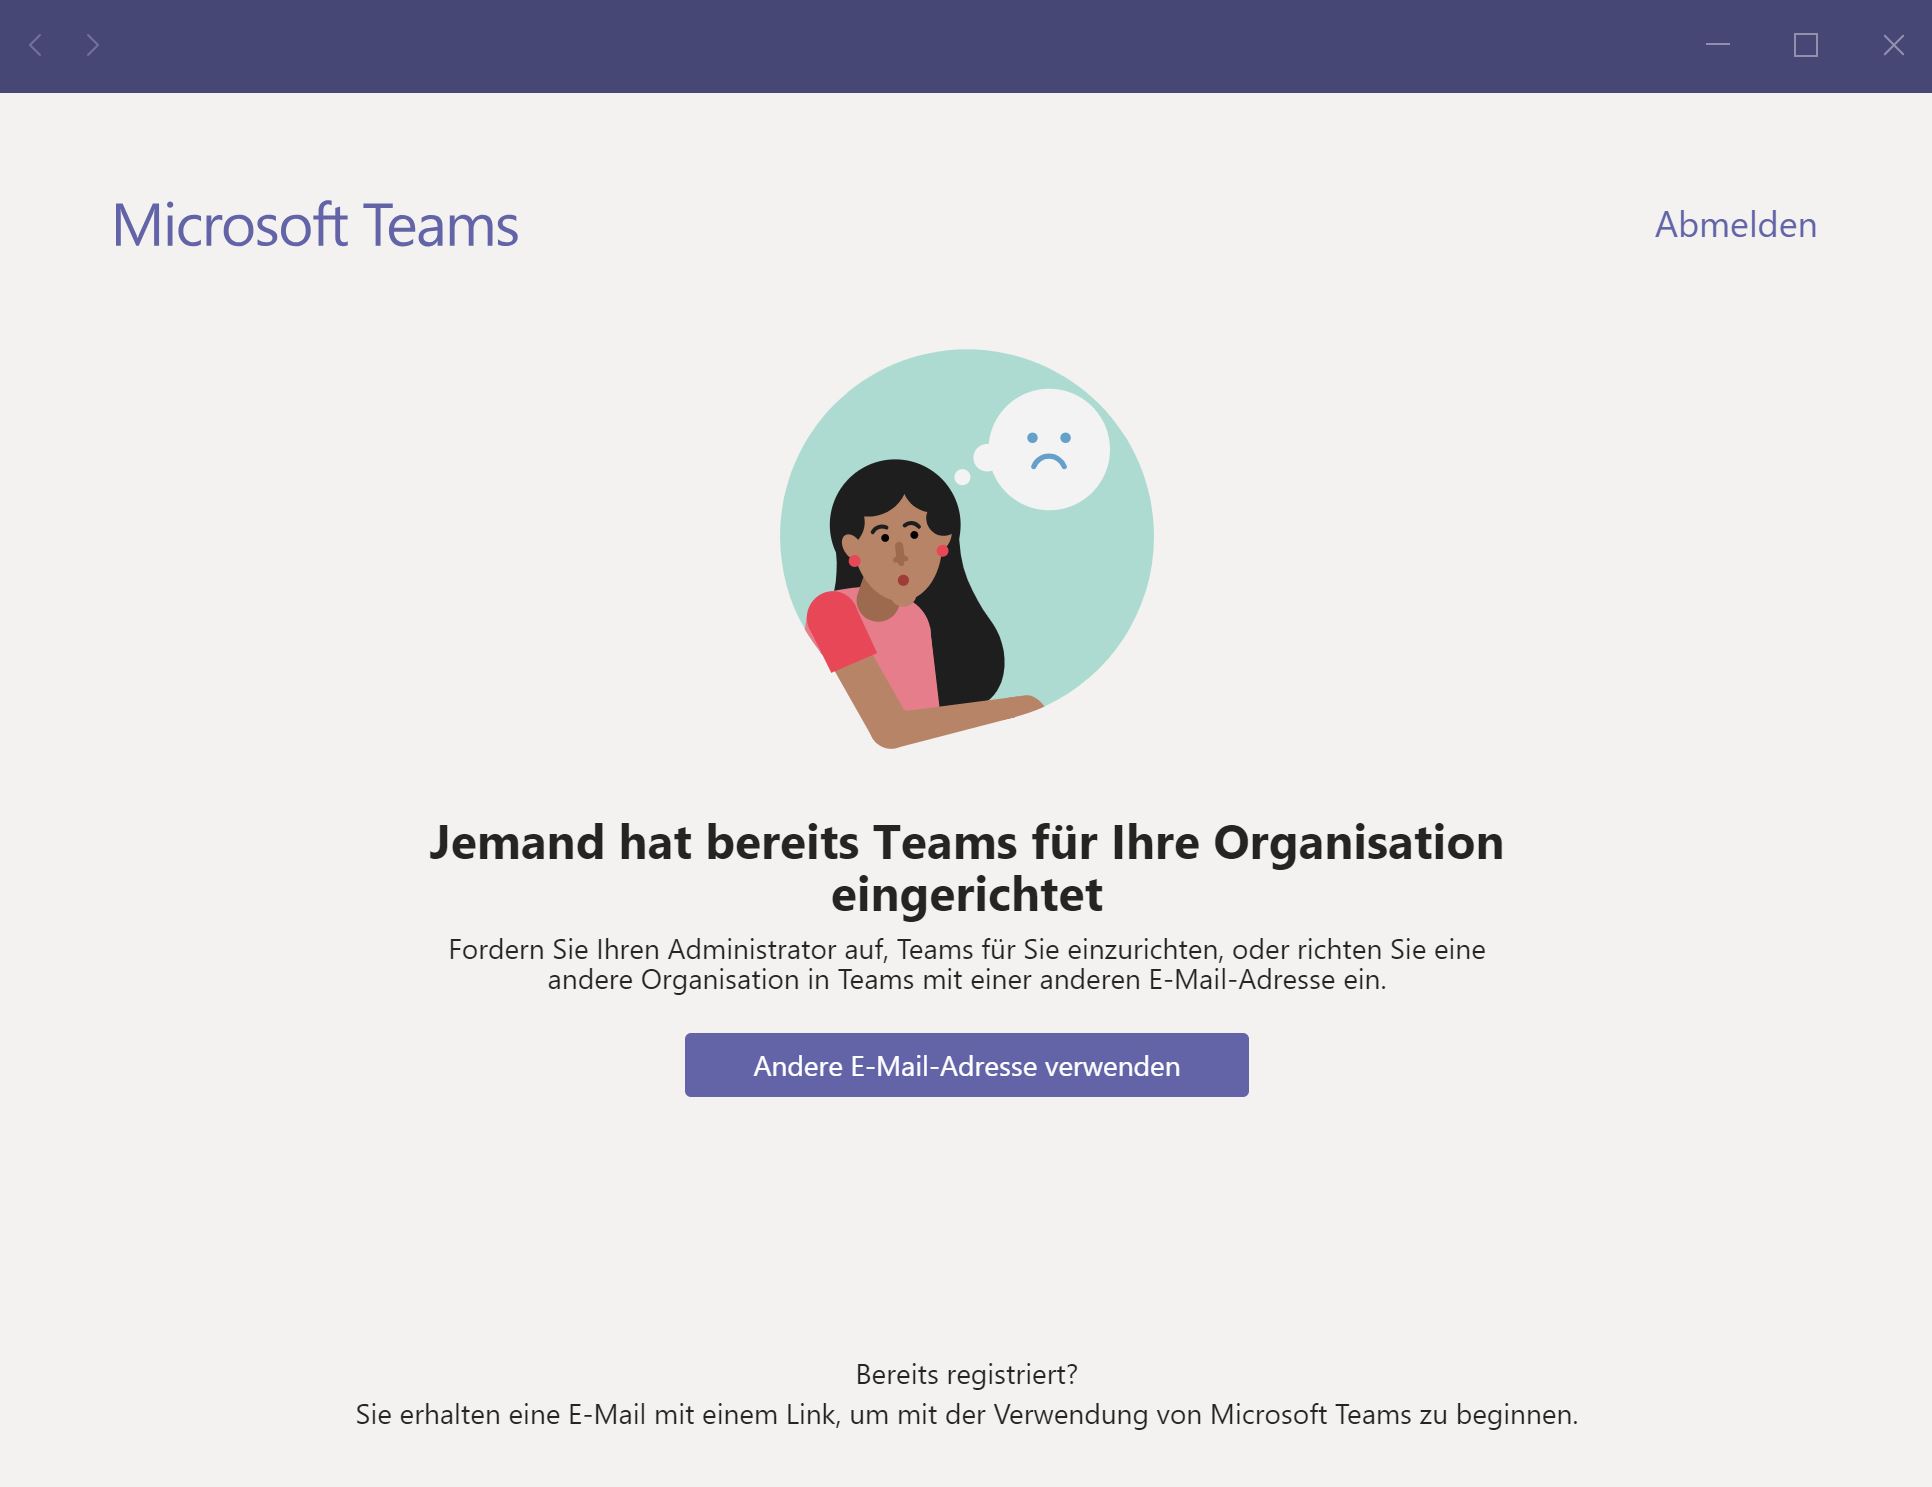Click the Microsoft Teams title text
This screenshot has width=1932, height=1487.
click(315, 225)
